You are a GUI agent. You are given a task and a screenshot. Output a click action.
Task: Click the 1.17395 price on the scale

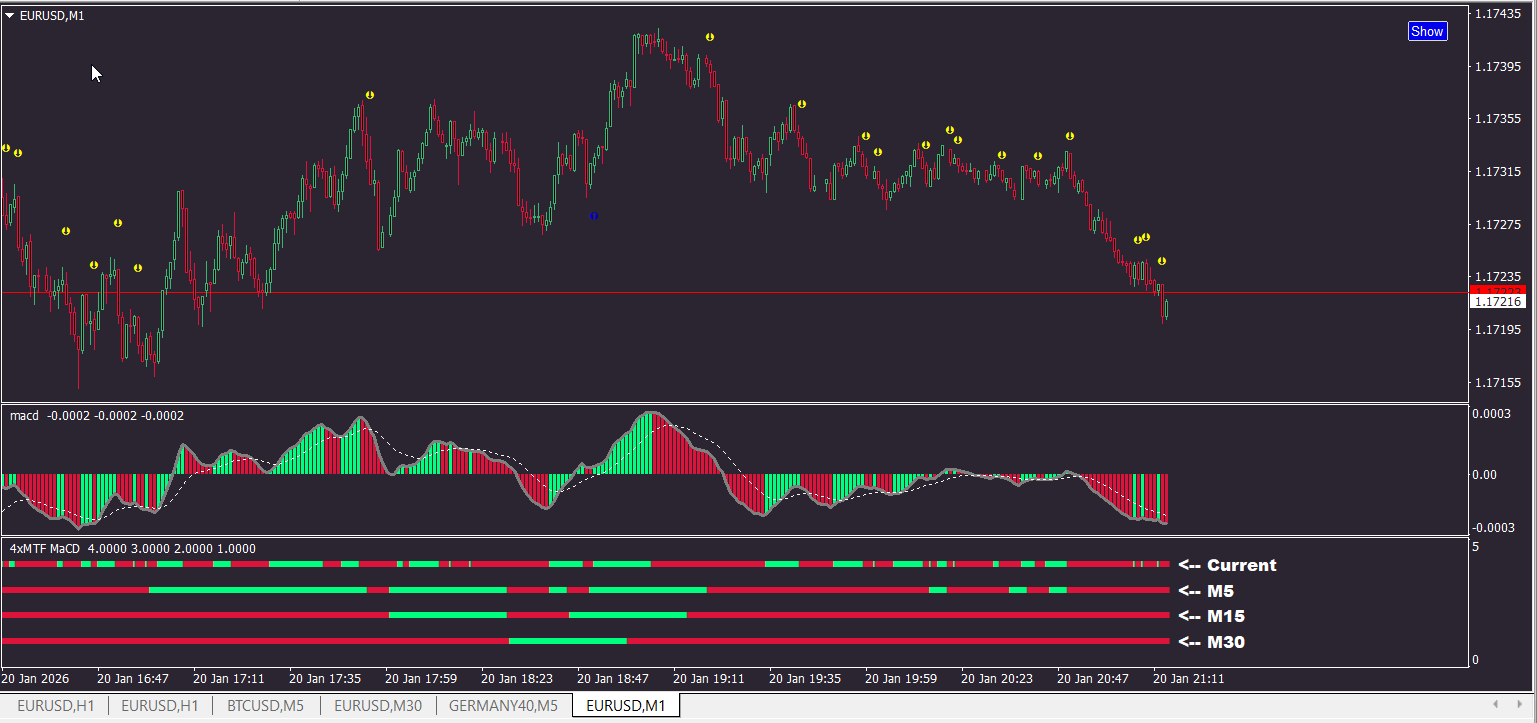(1498, 67)
